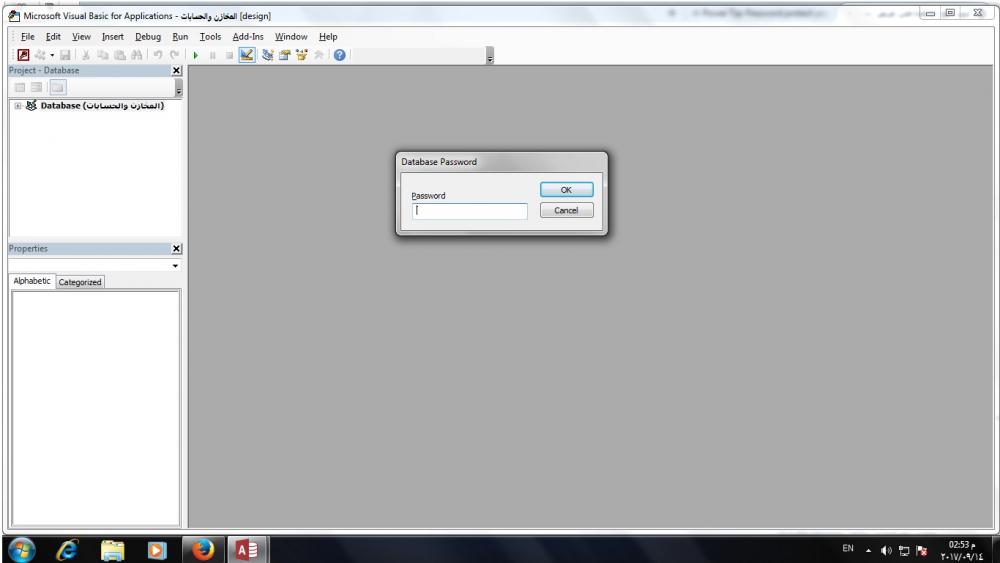Click the green Run Sub play icon
1000x563 pixels.
tap(196, 55)
